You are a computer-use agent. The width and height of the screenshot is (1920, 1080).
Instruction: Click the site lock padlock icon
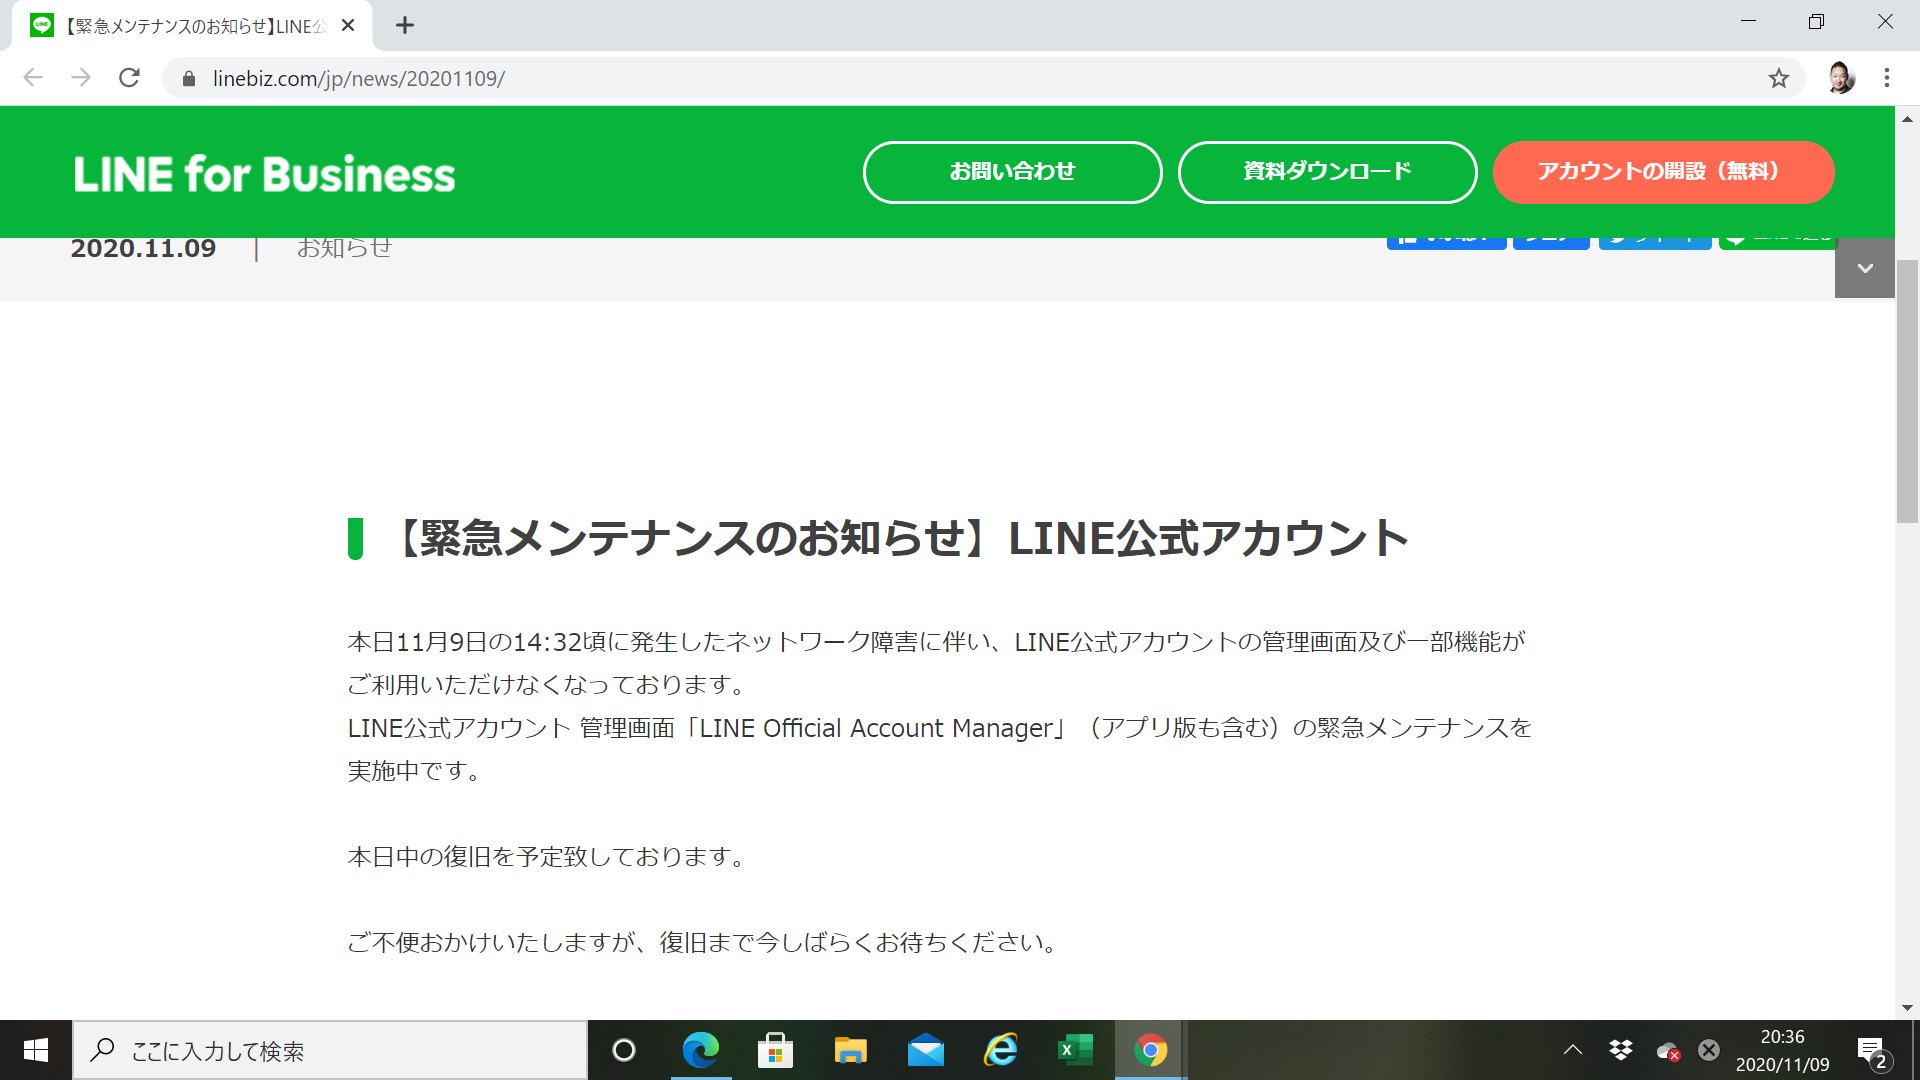(189, 79)
